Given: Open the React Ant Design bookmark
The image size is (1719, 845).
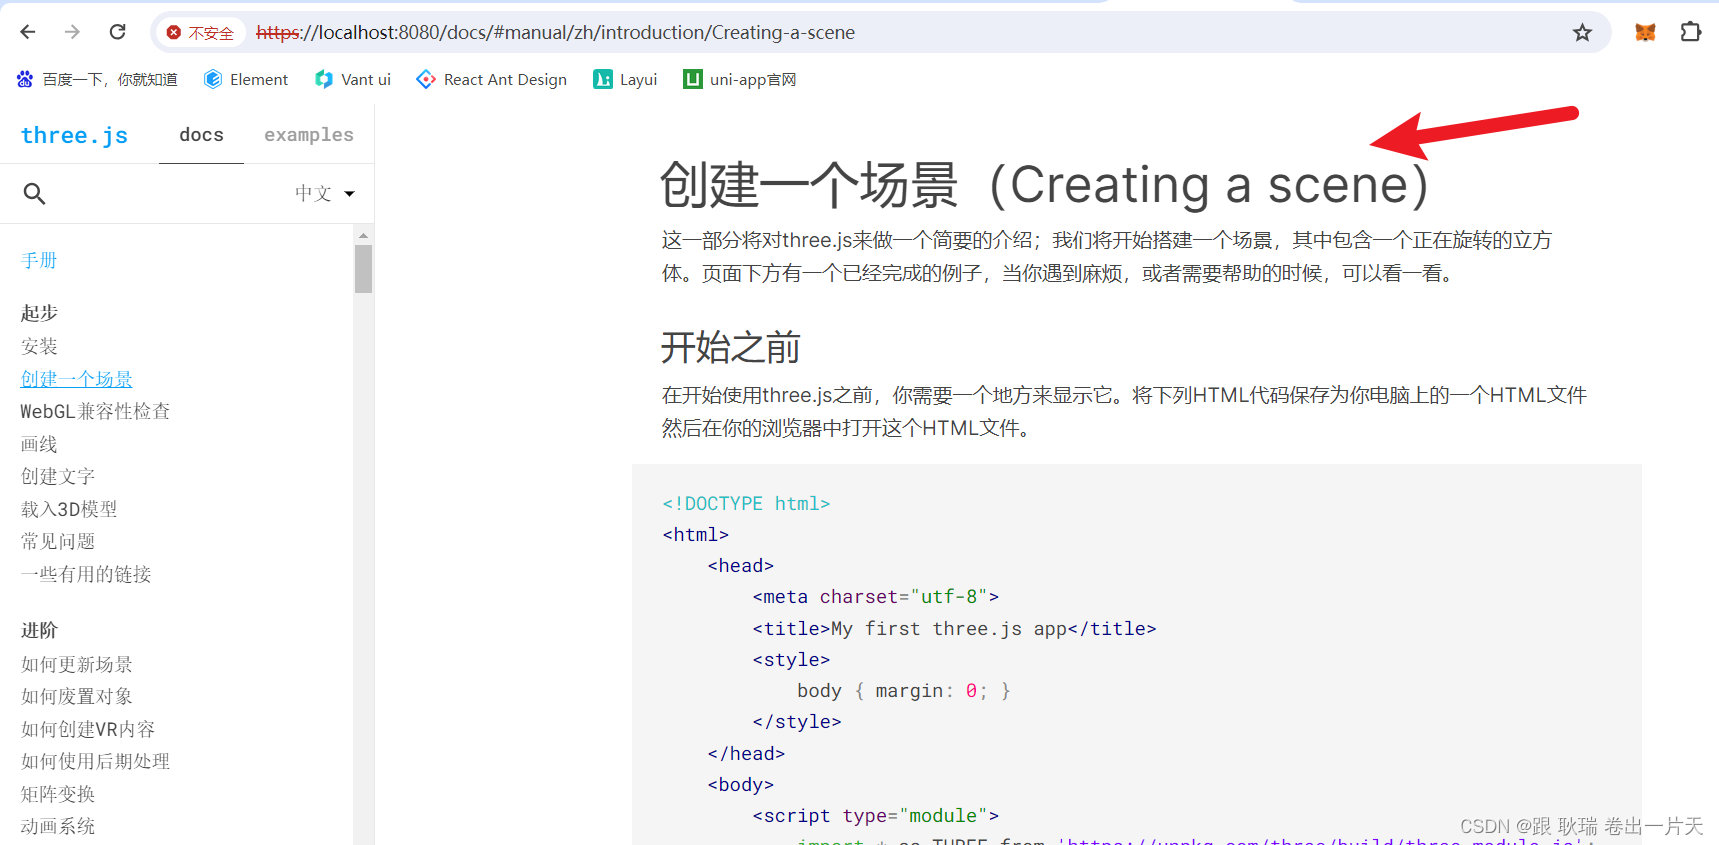Looking at the screenshot, I should (492, 79).
